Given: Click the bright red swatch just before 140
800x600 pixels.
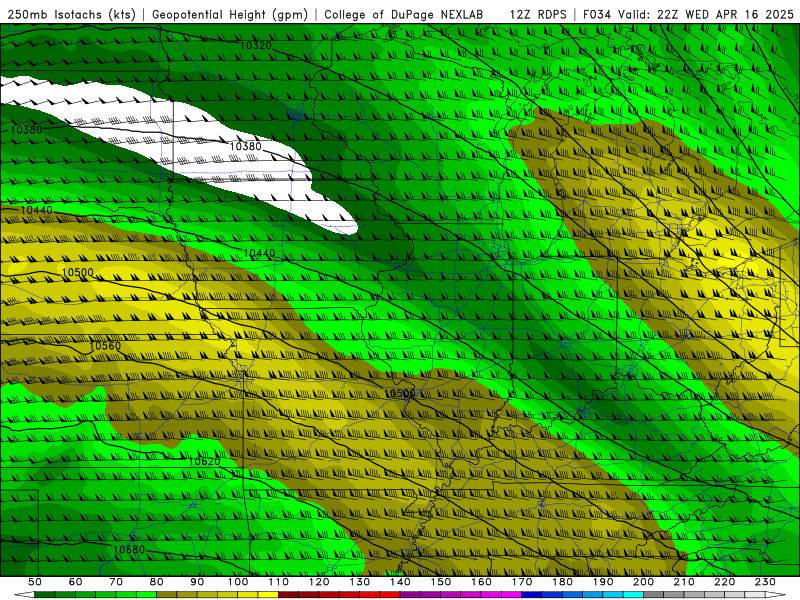Looking at the screenshot, I should click(x=390, y=595).
